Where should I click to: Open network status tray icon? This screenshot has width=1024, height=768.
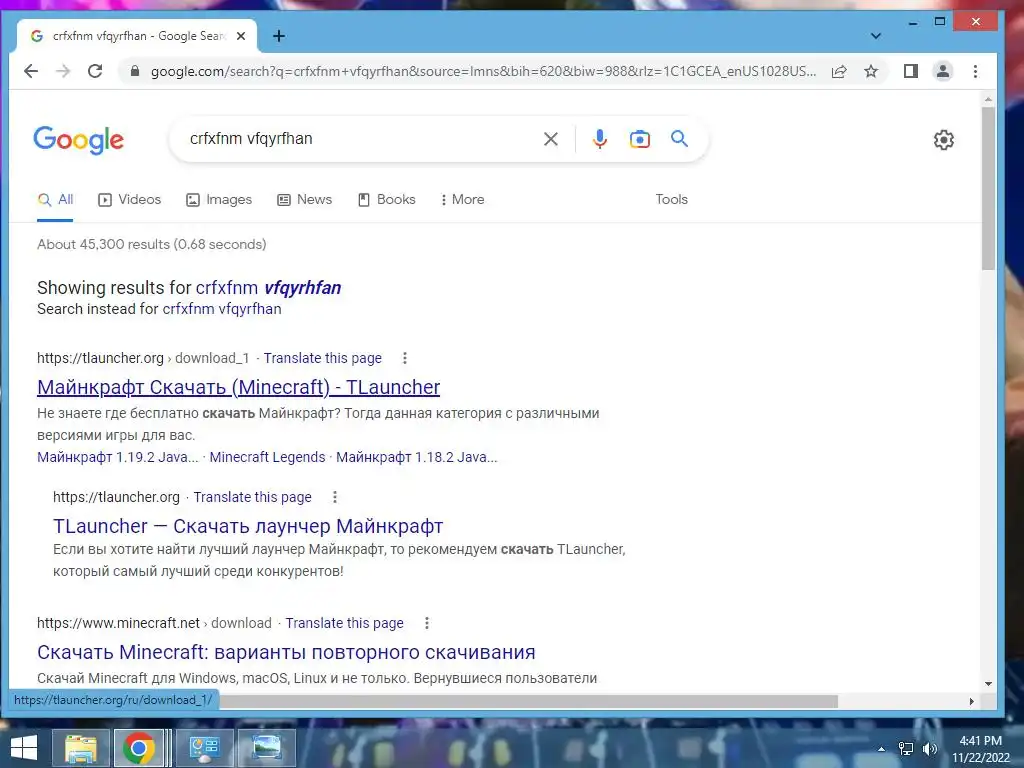click(906, 749)
